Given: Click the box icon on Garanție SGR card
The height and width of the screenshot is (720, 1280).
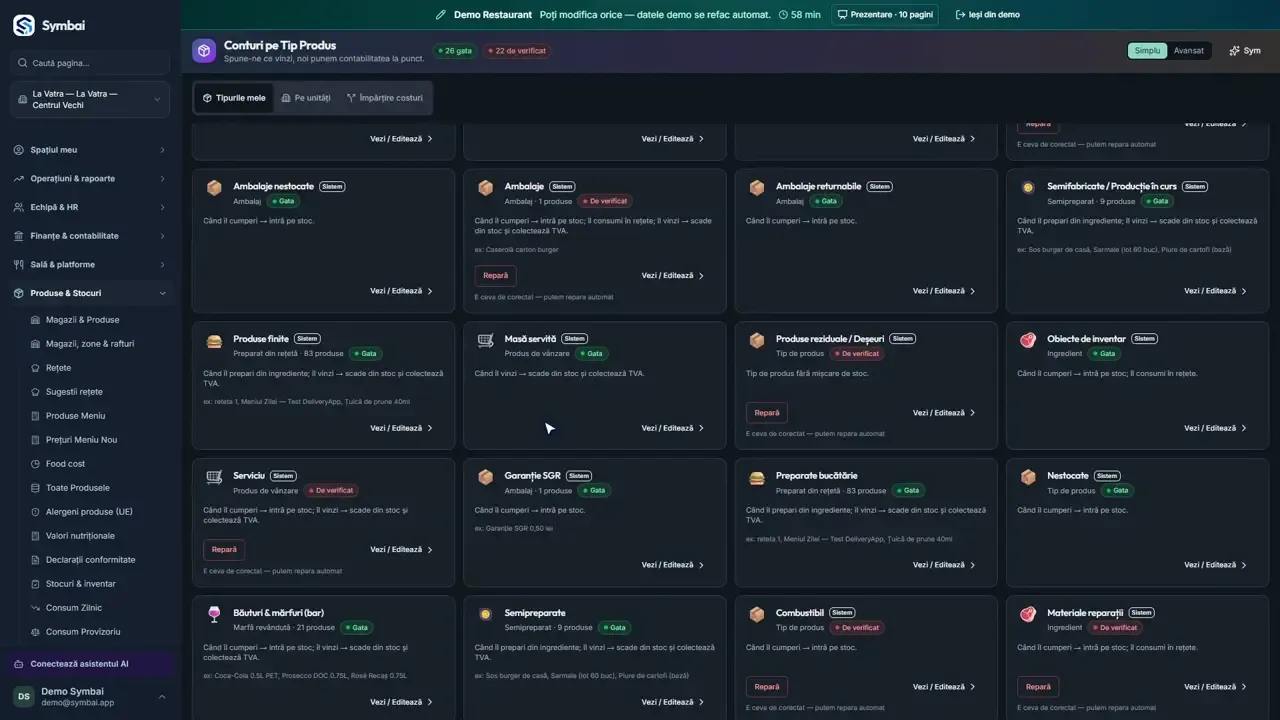Looking at the screenshot, I should (485, 477).
